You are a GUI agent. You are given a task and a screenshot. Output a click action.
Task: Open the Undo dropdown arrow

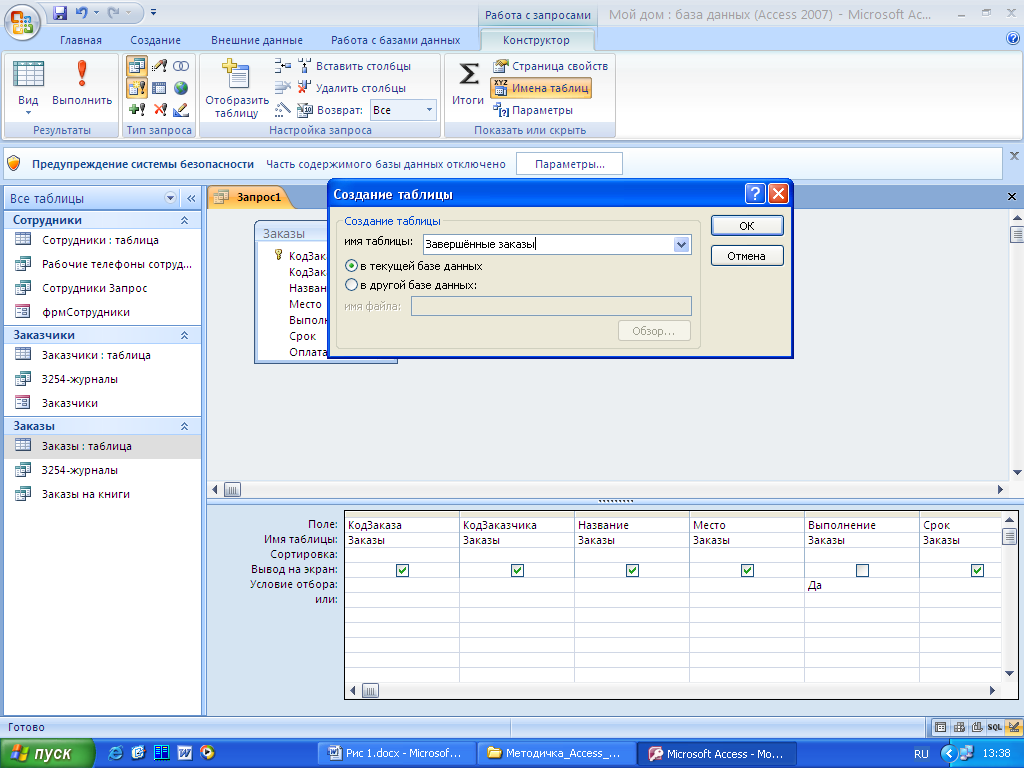coord(97,12)
